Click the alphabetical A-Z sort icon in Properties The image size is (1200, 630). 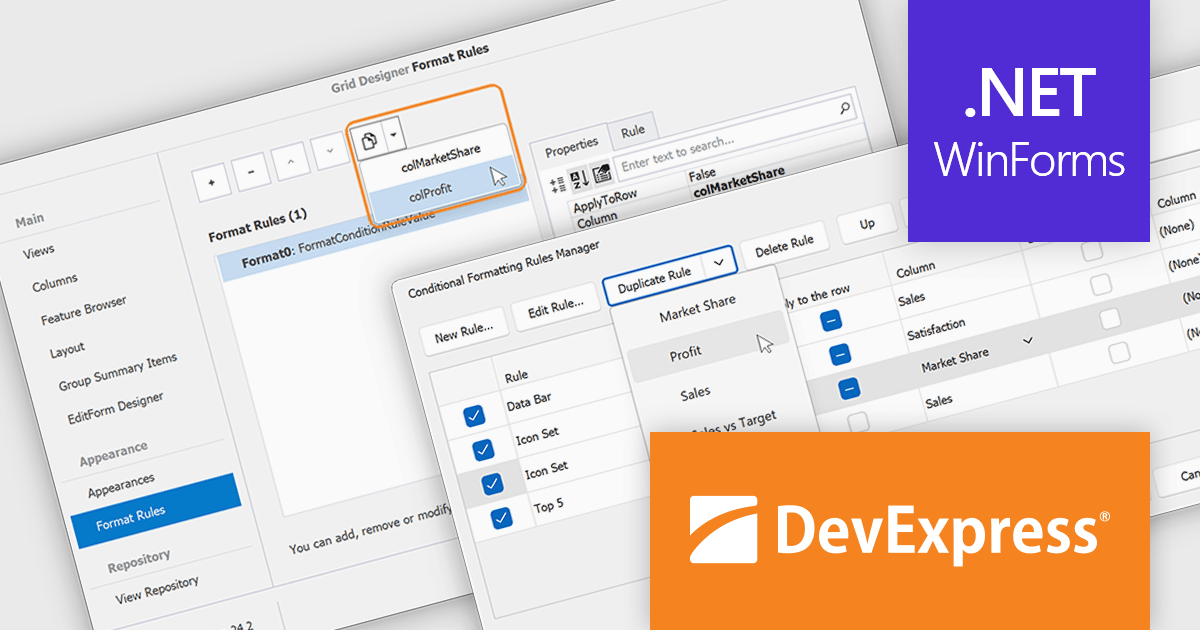(580, 179)
